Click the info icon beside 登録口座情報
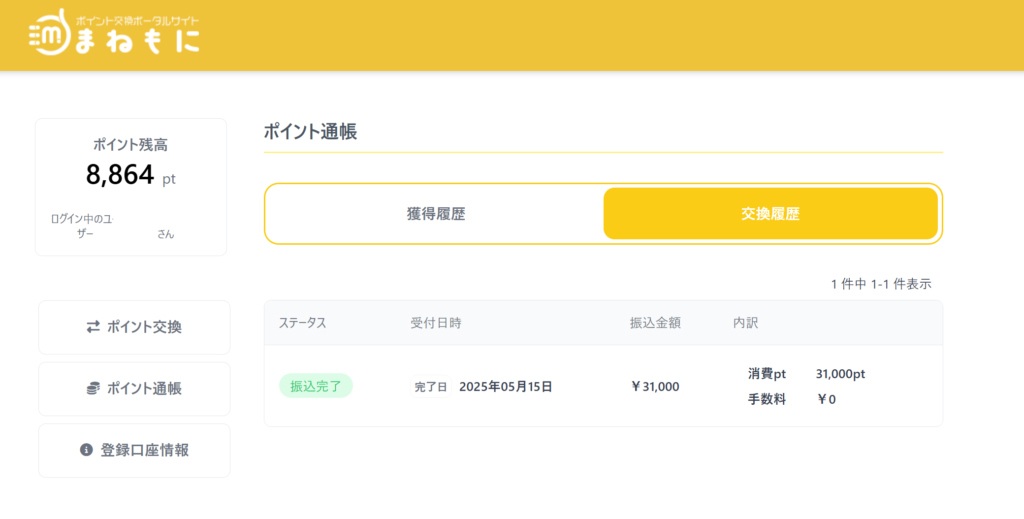The image size is (1024, 519). pos(86,450)
